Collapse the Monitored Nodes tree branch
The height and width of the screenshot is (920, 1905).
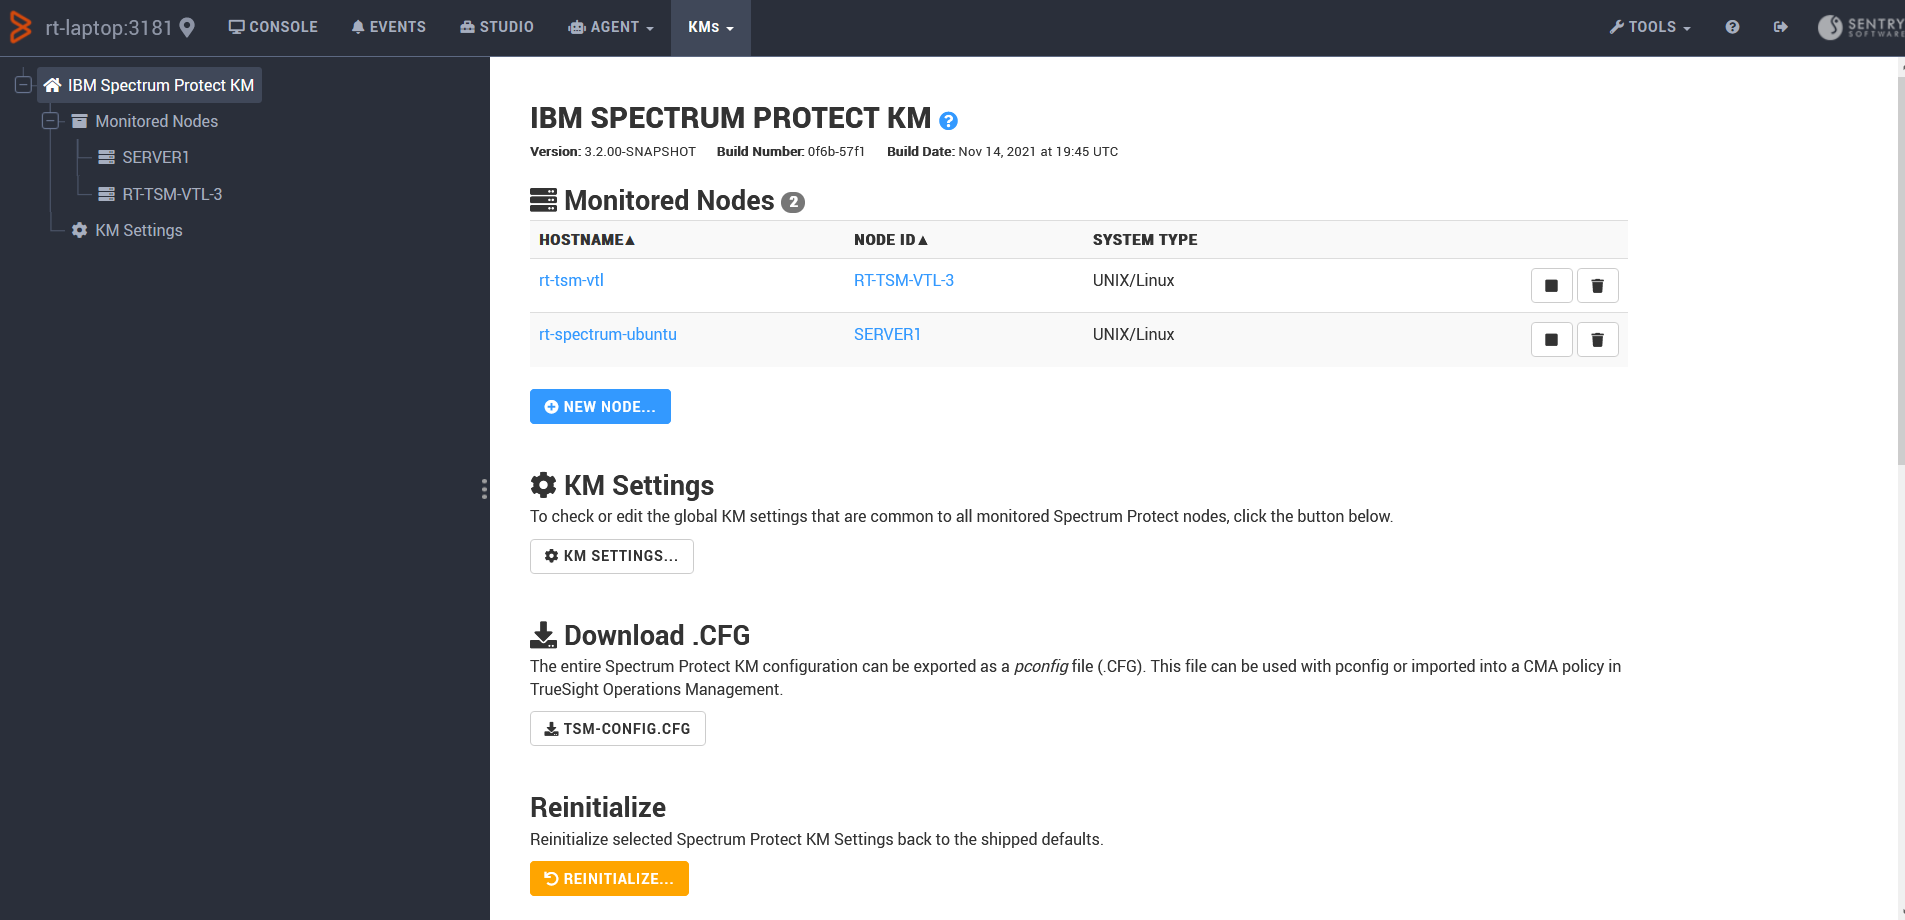click(x=49, y=120)
